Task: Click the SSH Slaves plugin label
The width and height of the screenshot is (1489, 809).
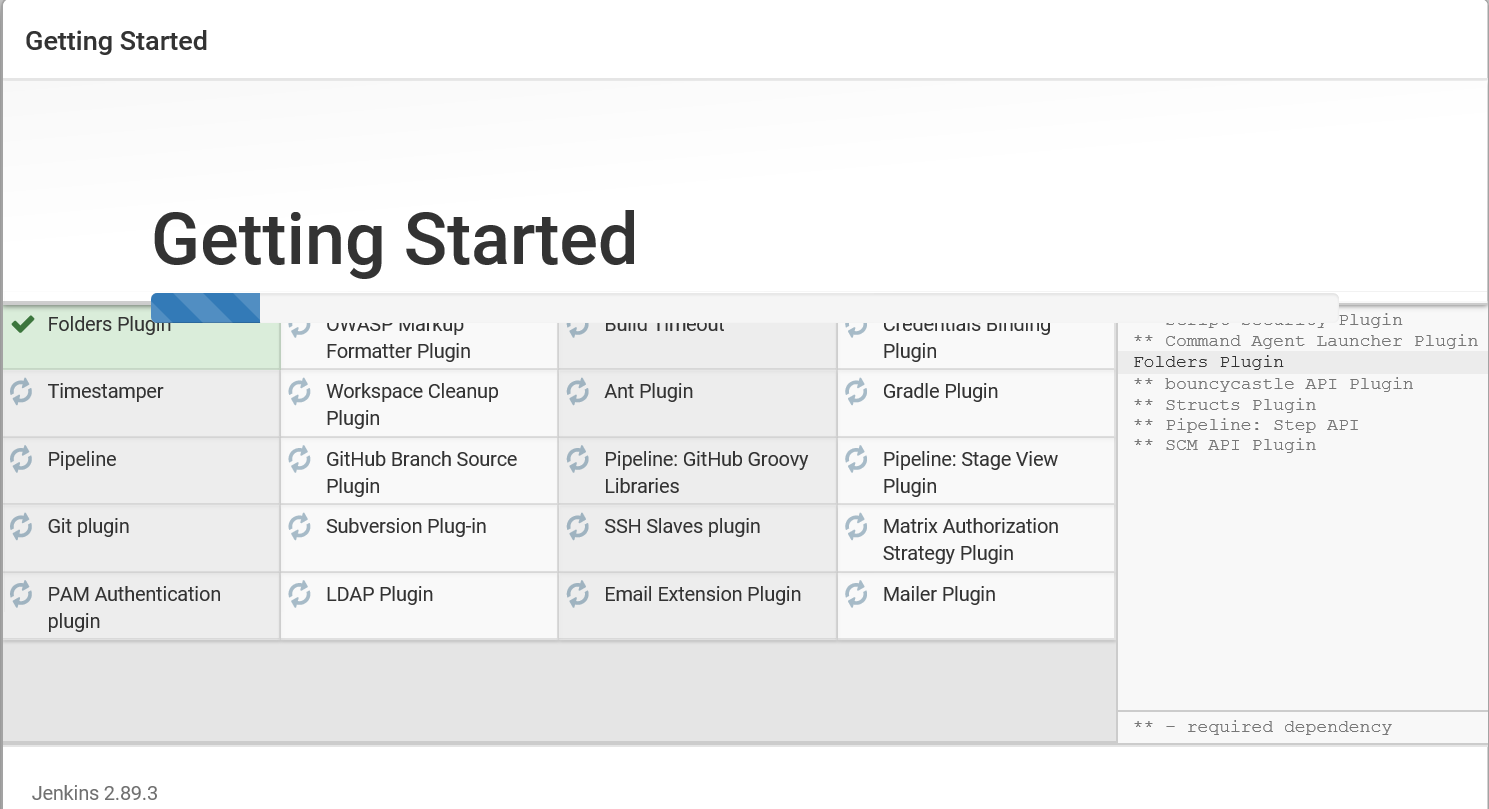Action: pyautogui.click(x=682, y=527)
